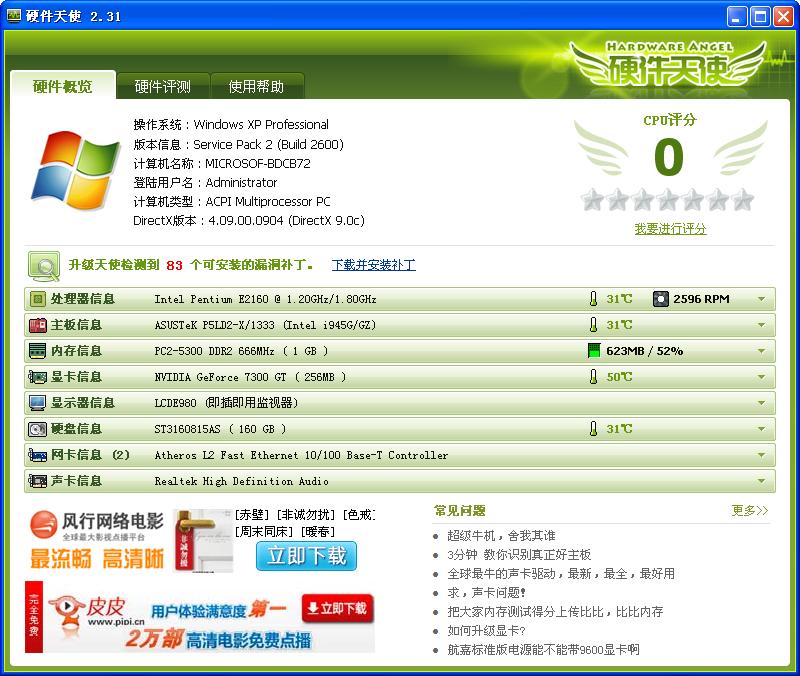The height and width of the screenshot is (676, 800).
Task: Click the ASUSTeK P5LD2-X/1333 motherboard text
Action: click(x=265, y=325)
